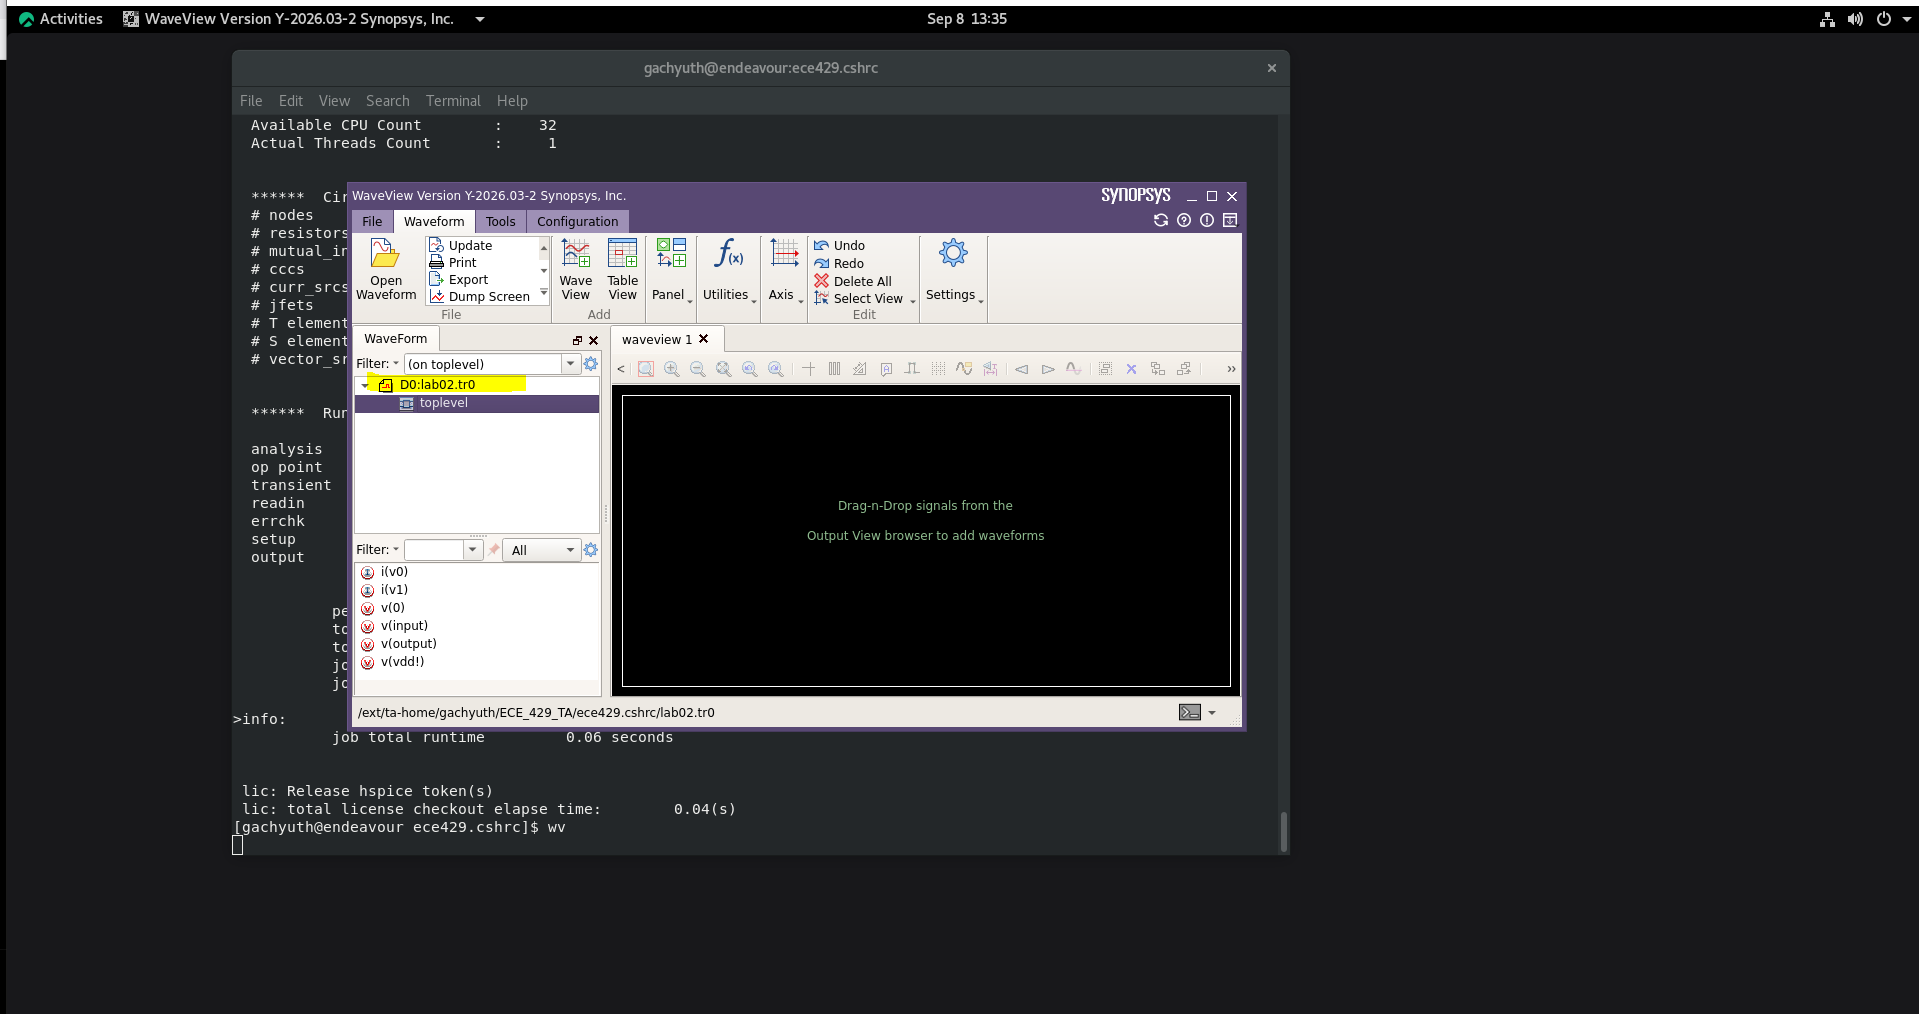Click the sine wave monitor icon

tap(964, 369)
